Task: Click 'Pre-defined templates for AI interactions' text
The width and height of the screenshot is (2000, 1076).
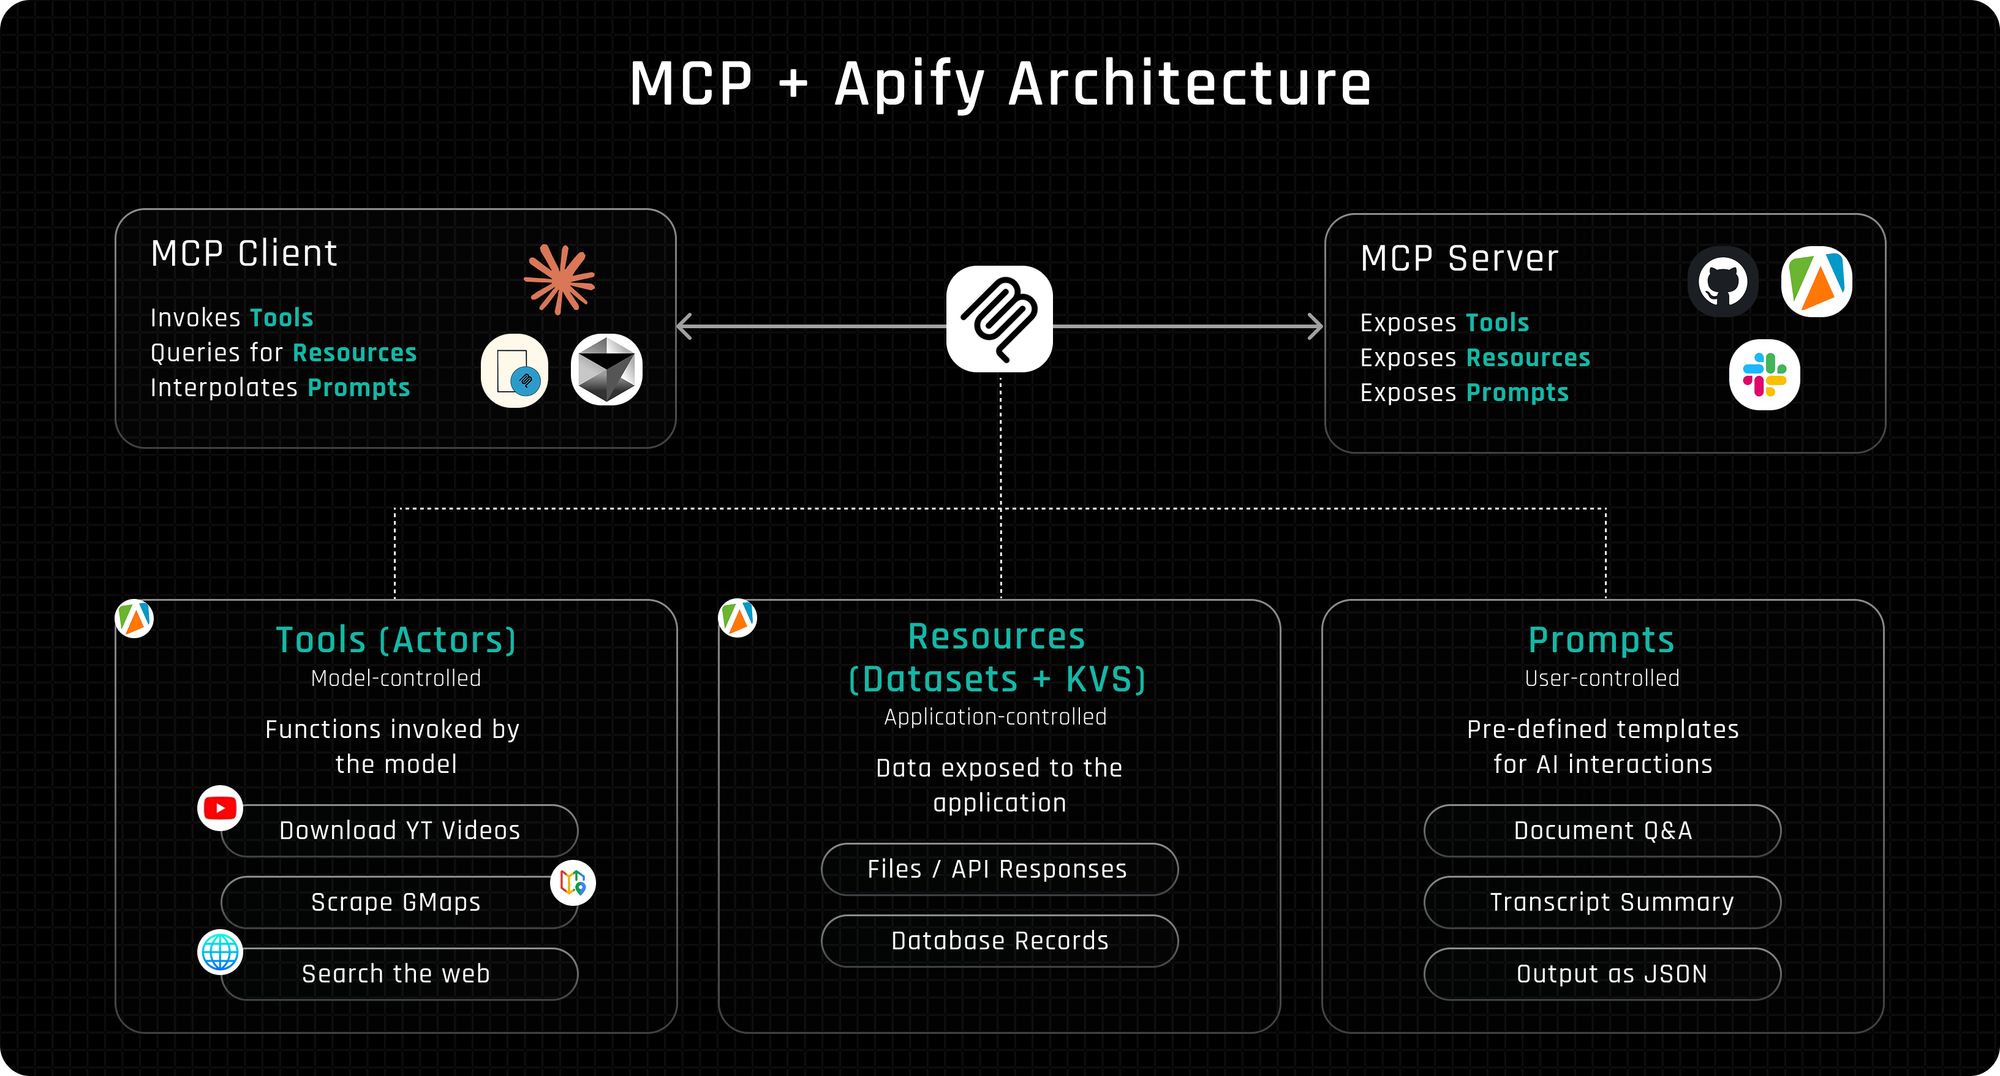Action: pyautogui.click(x=1603, y=746)
